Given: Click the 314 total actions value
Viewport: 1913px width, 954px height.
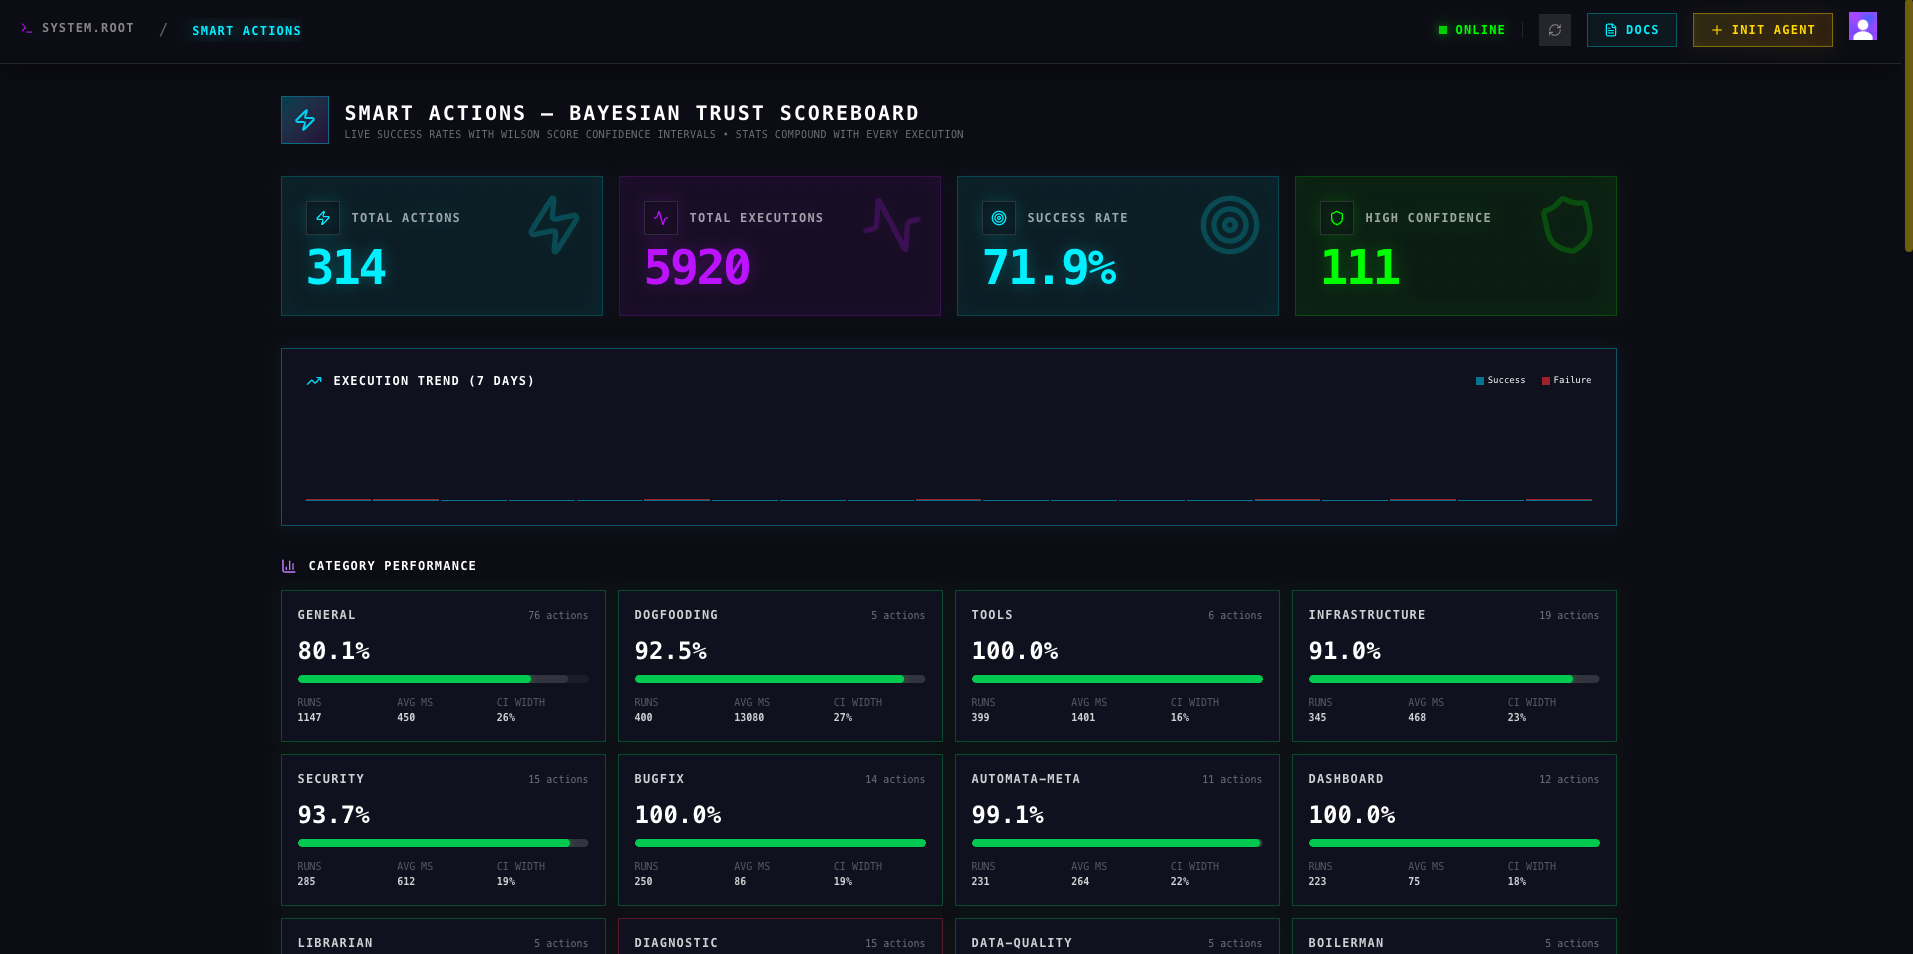Looking at the screenshot, I should click(x=346, y=267).
